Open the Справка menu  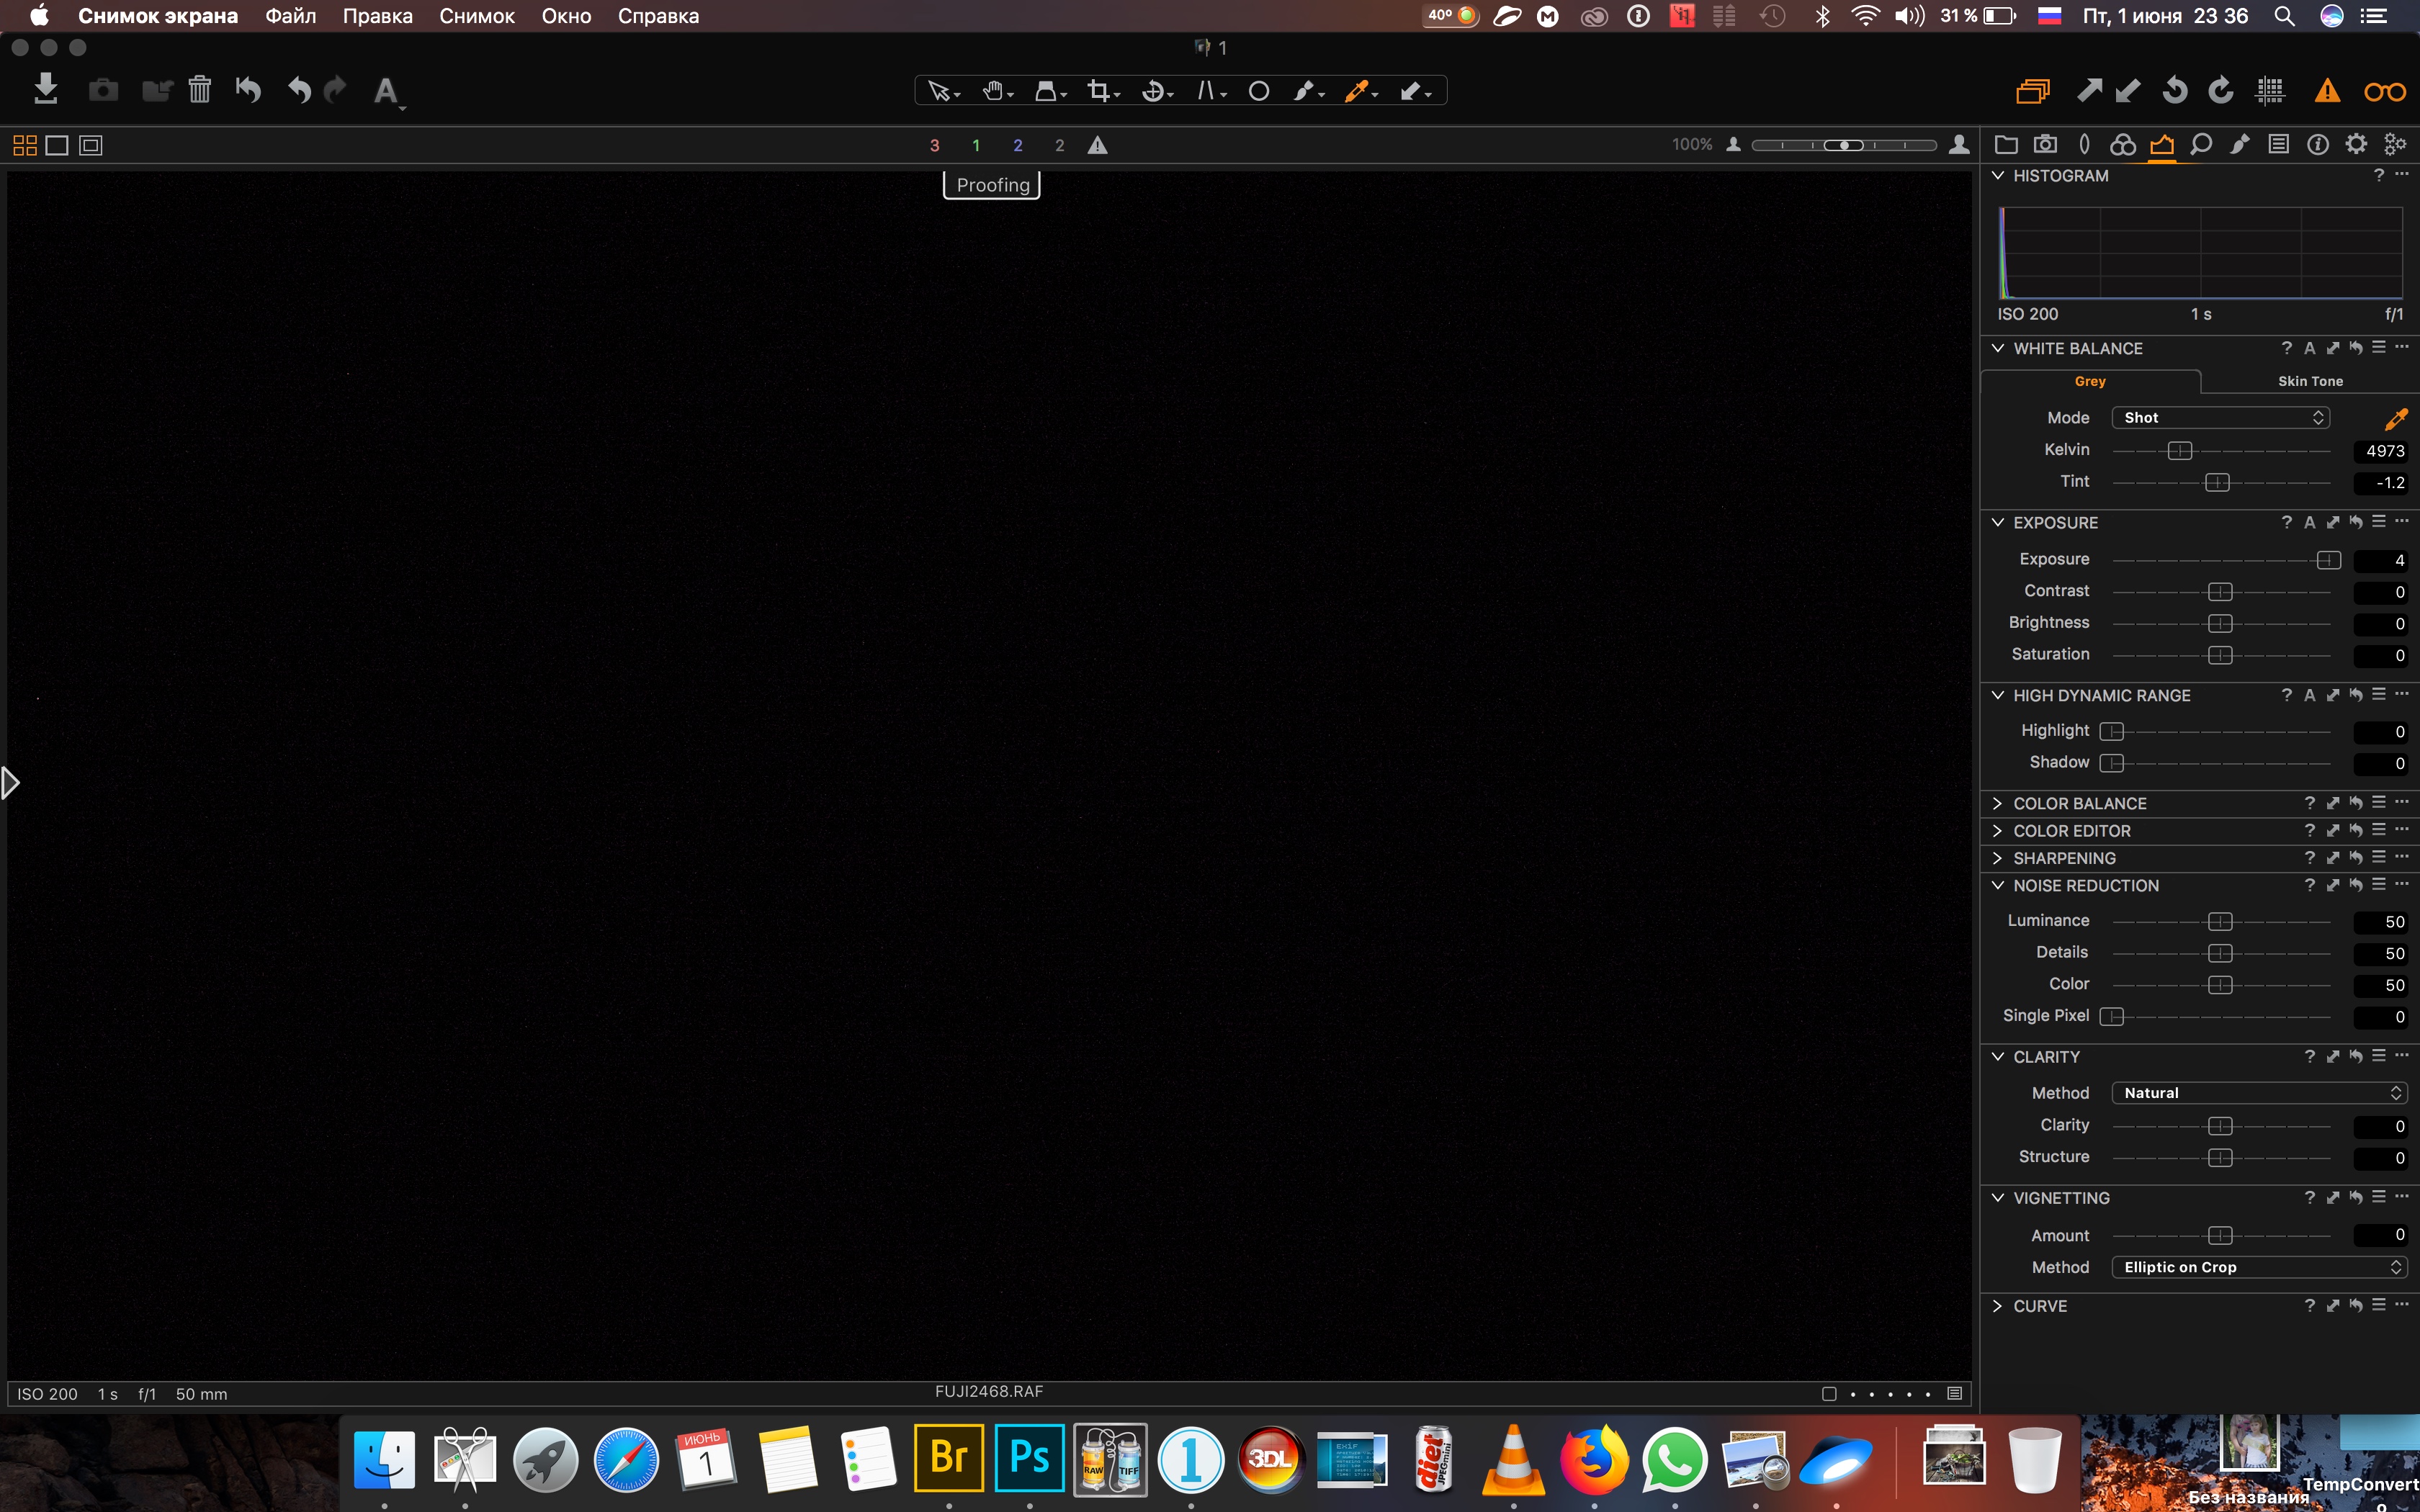point(658,16)
